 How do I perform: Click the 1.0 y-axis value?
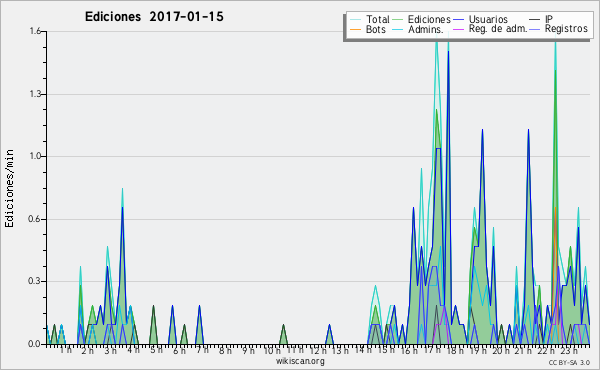(35, 156)
